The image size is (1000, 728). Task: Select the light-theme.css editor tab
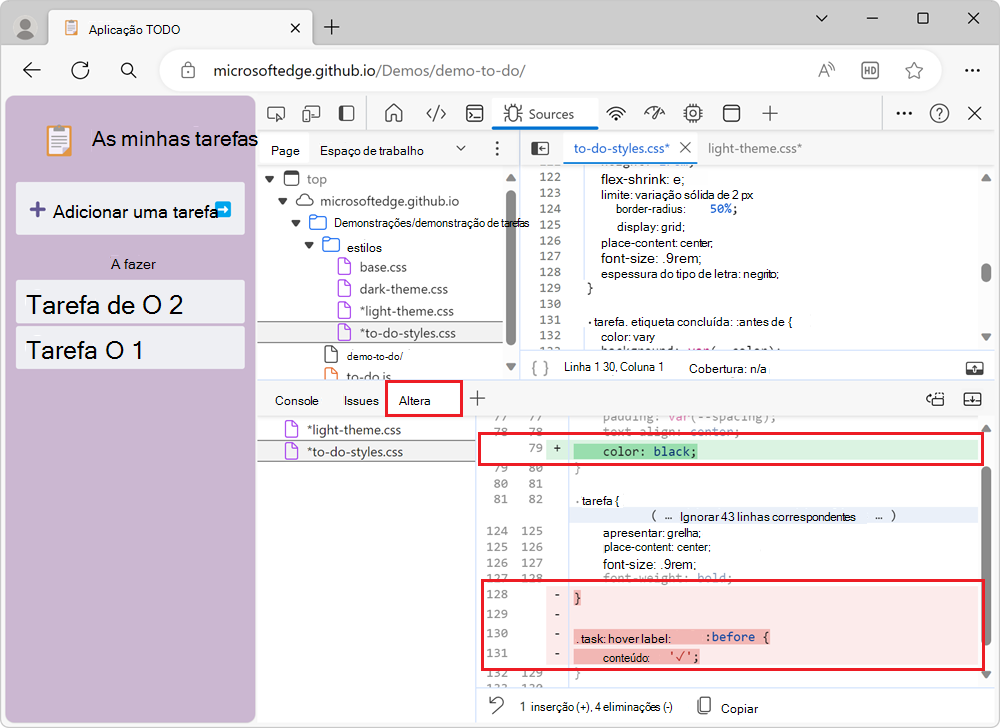(x=754, y=149)
